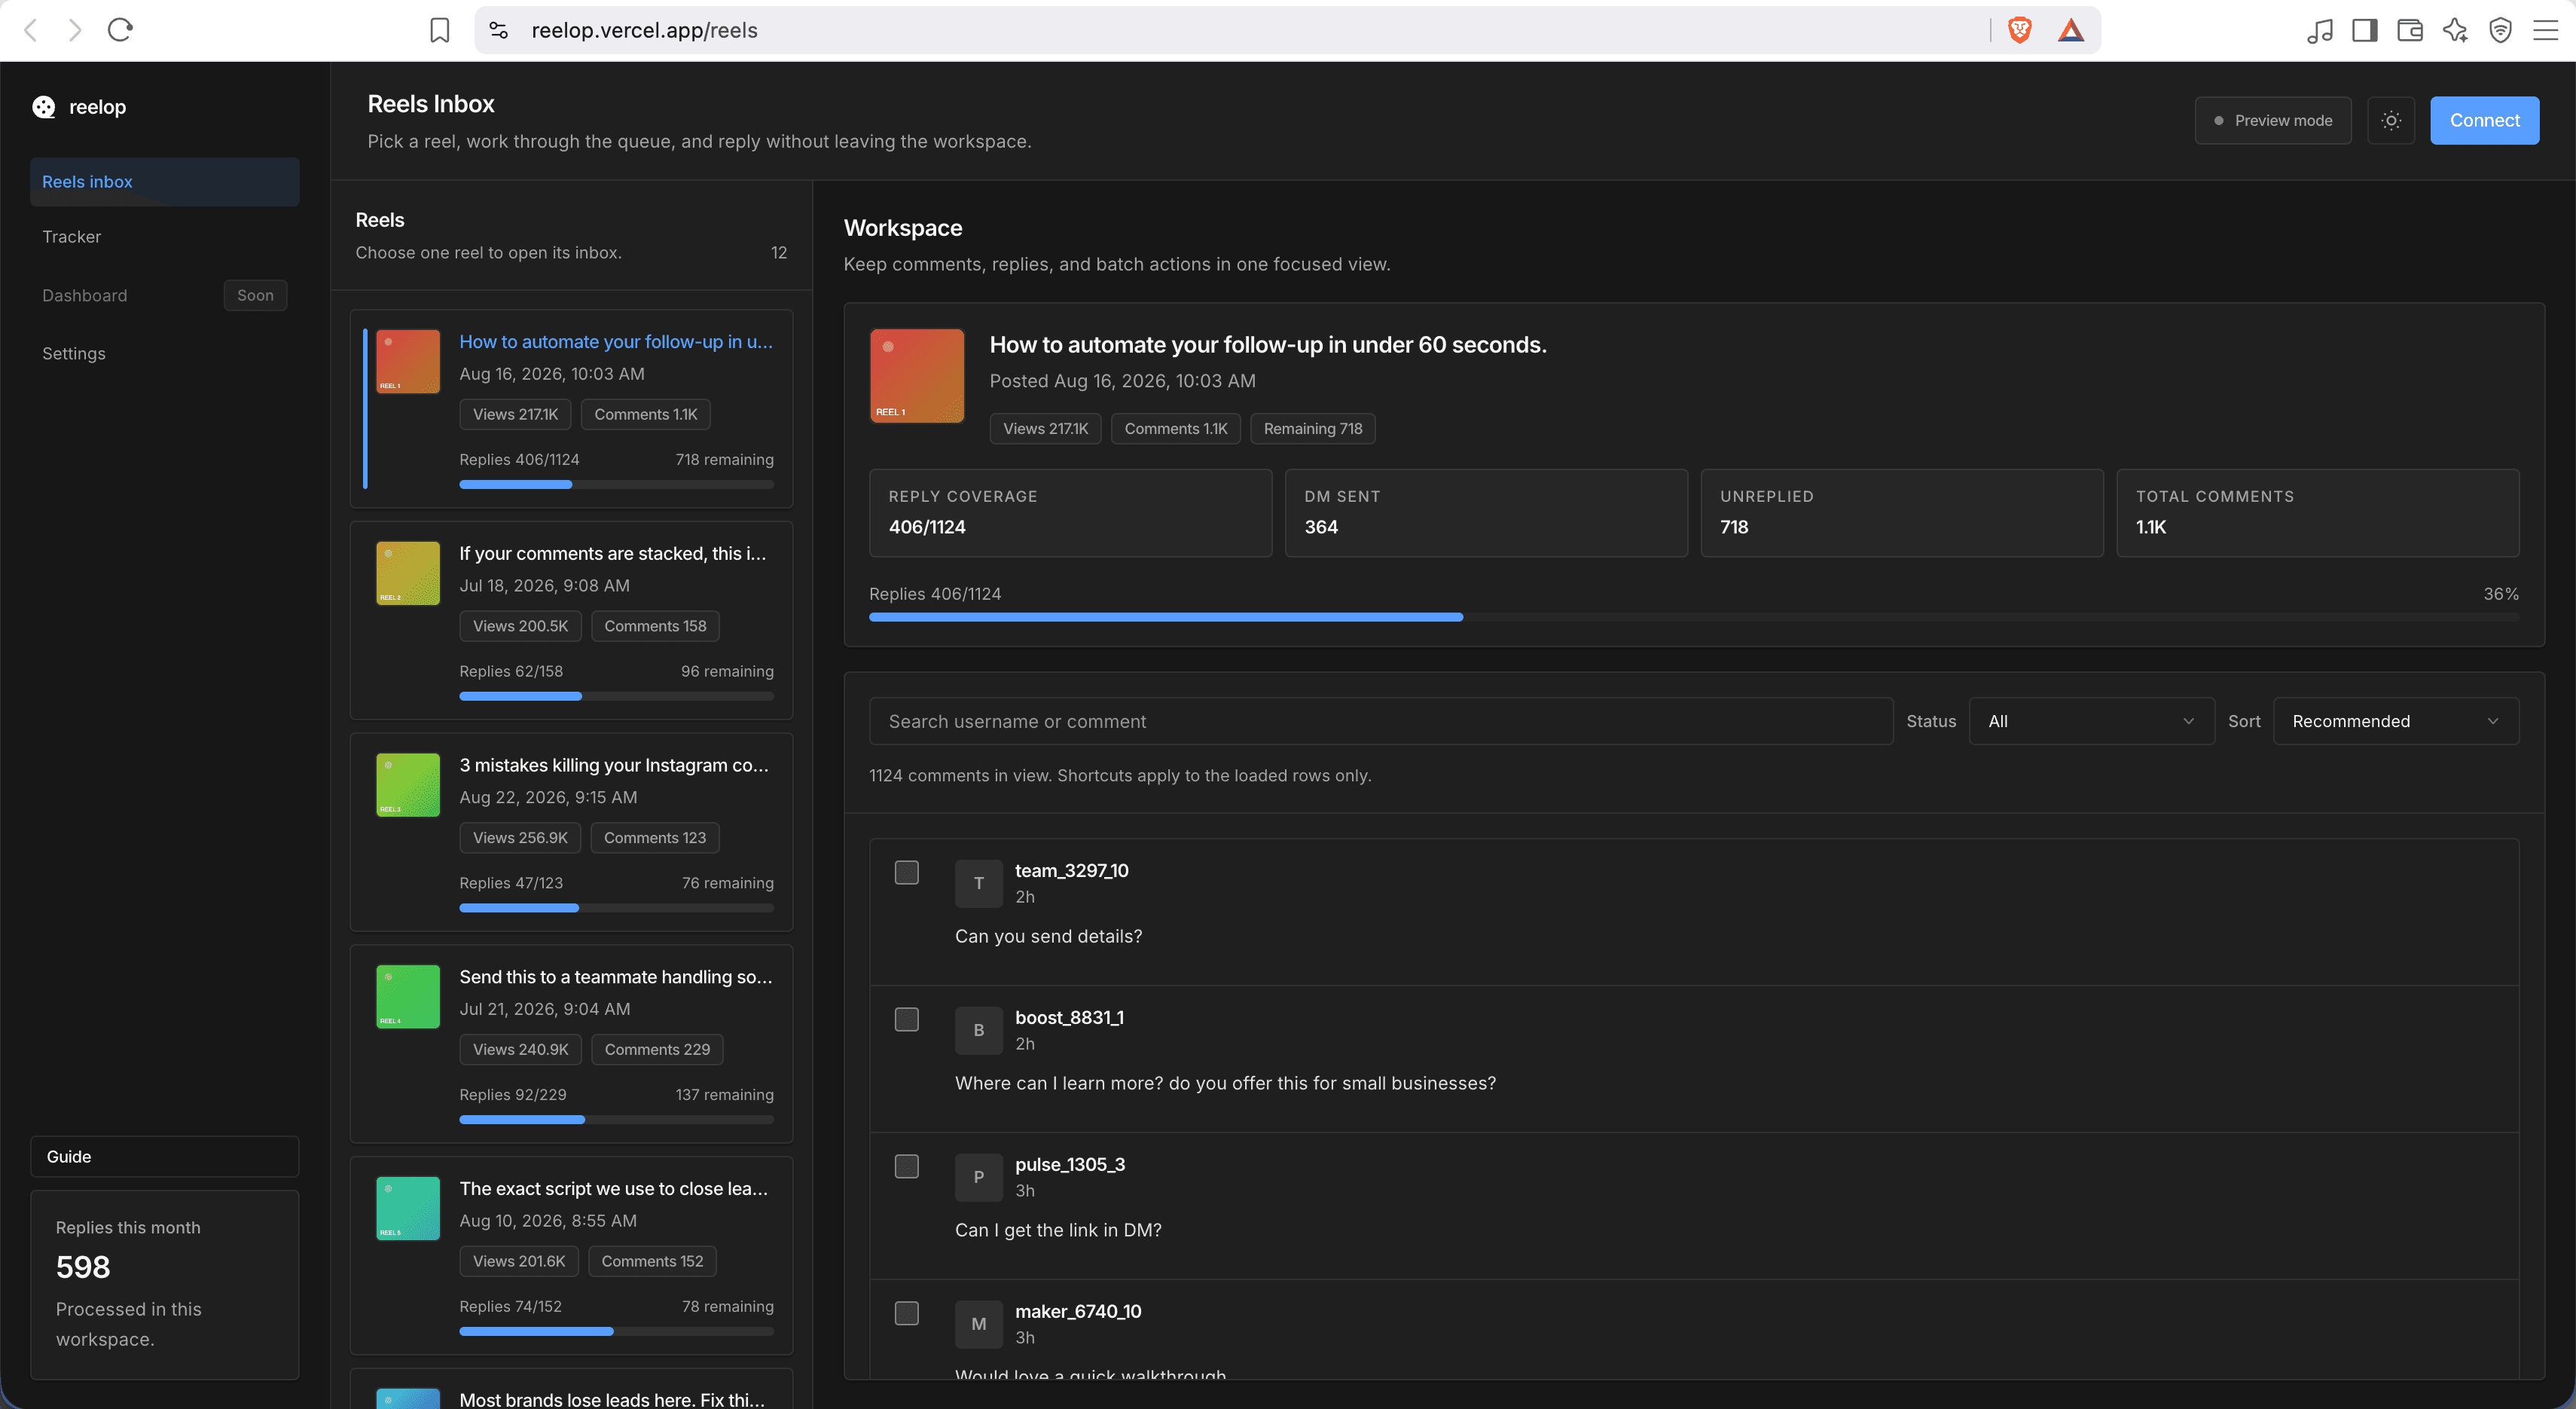Open Tracker in the sidebar

[164, 236]
